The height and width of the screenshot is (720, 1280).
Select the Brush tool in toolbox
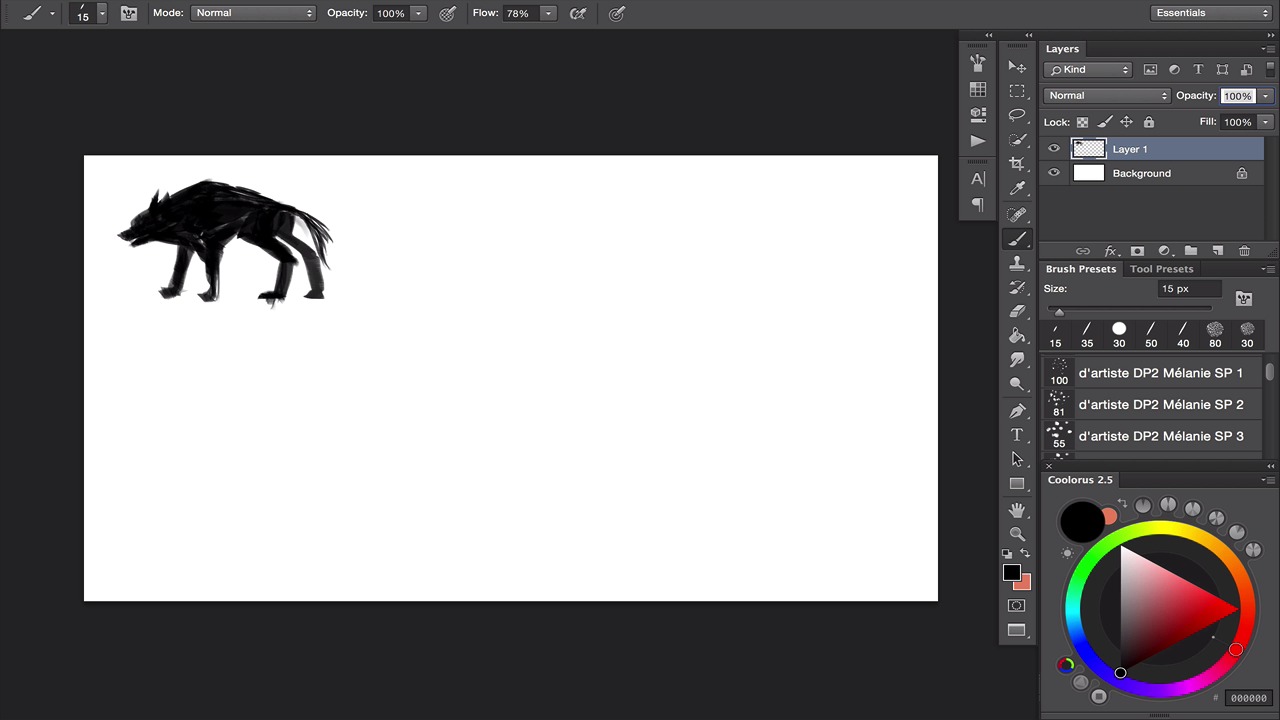[x=1017, y=239]
